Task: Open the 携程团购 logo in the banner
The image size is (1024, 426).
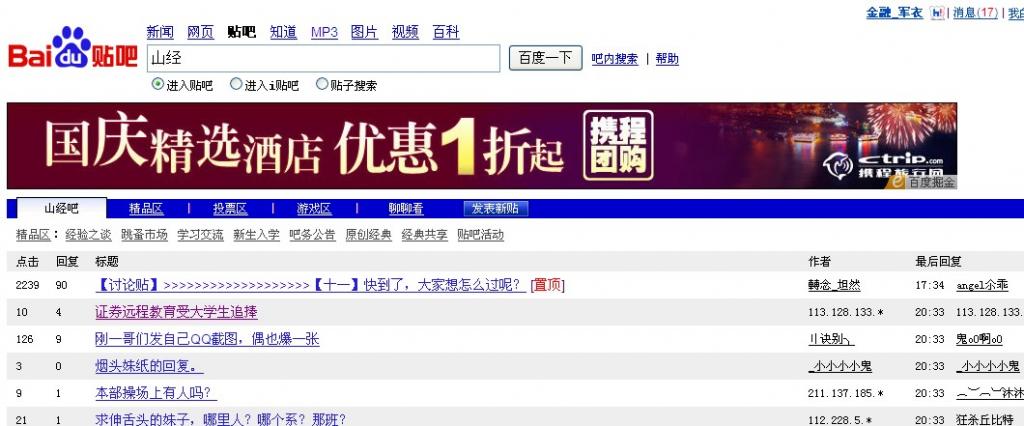Action: pos(618,145)
